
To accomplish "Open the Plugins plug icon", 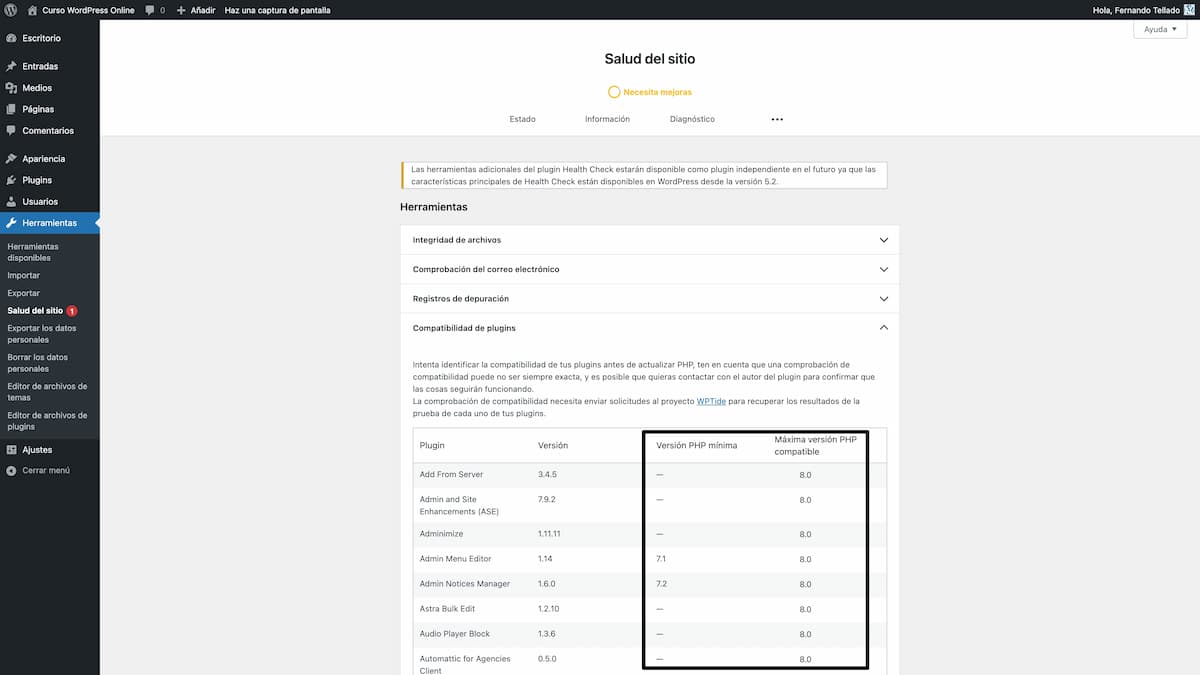I will [13, 180].
